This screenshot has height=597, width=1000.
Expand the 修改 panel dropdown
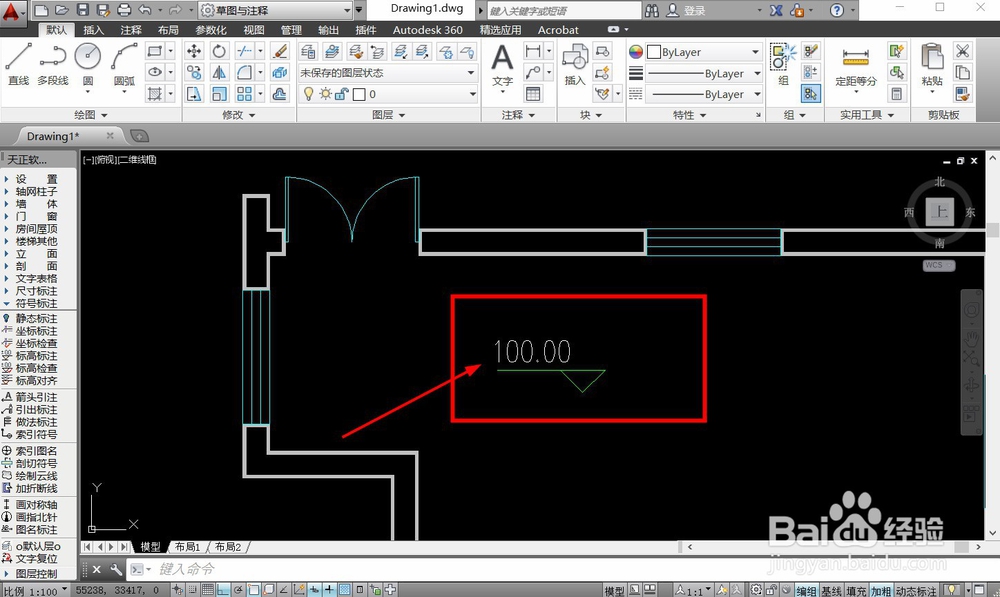[239, 115]
